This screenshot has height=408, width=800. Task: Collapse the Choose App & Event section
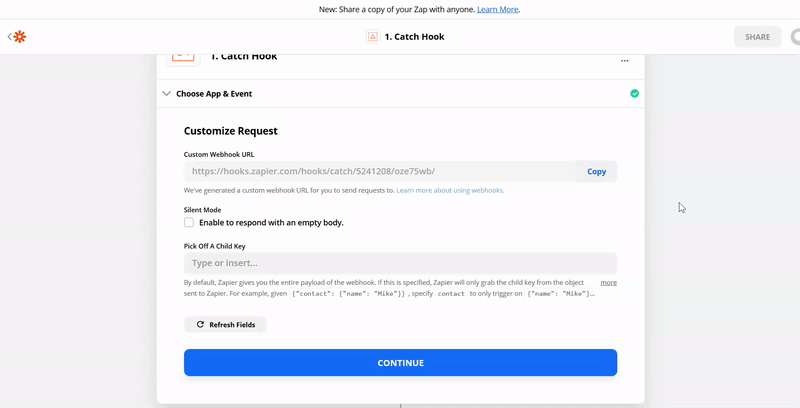pyautogui.click(x=166, y=93)
